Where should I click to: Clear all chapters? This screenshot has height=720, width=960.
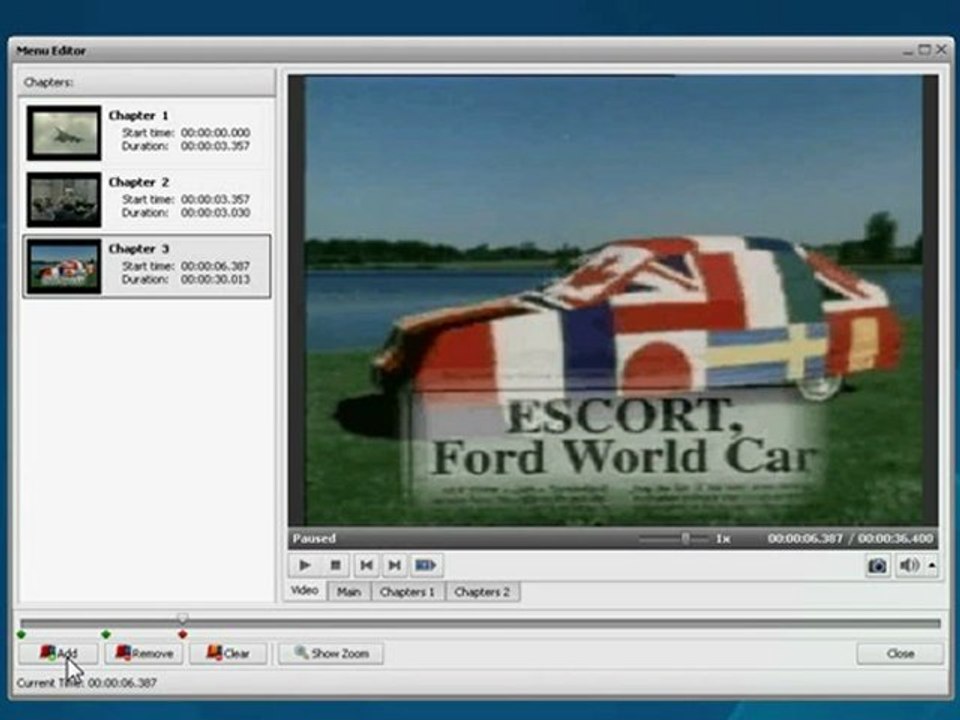click(x=228, y=653)
